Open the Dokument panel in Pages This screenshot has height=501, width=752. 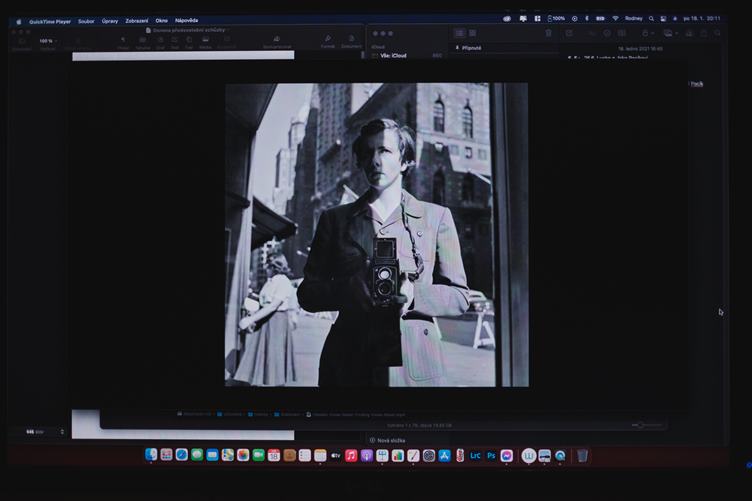pos(351,42)
